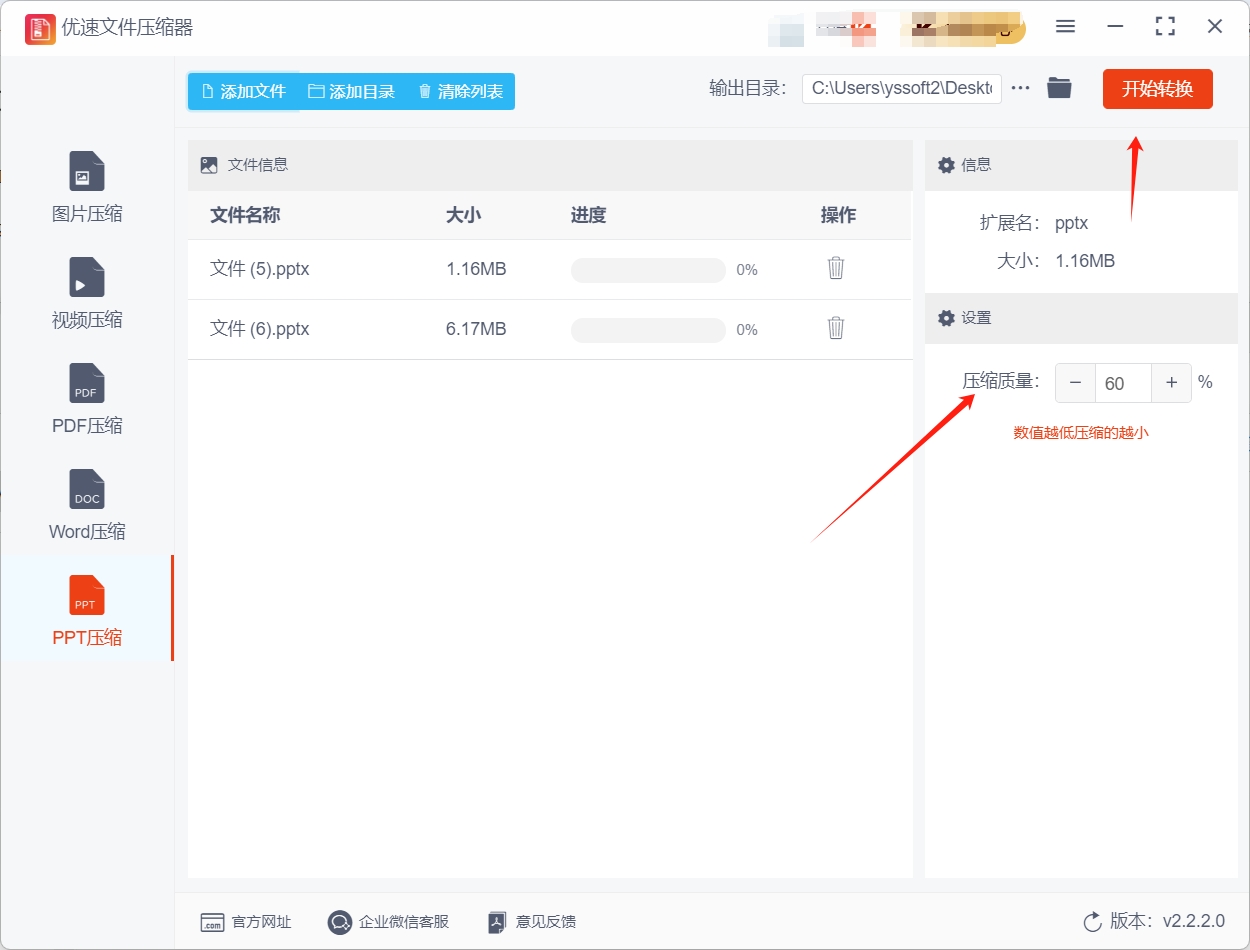Delete 文件 (5).pptx with its trash icon
The height and width of the screenshot is (950, 1250).
836,268
